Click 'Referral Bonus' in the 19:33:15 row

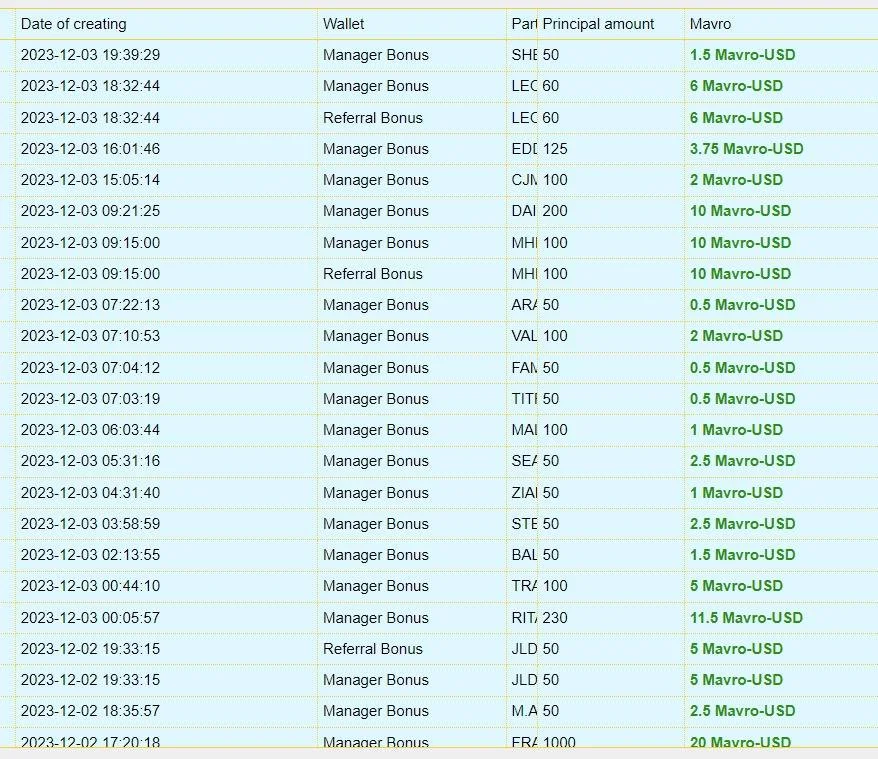(x=372, y=649)
